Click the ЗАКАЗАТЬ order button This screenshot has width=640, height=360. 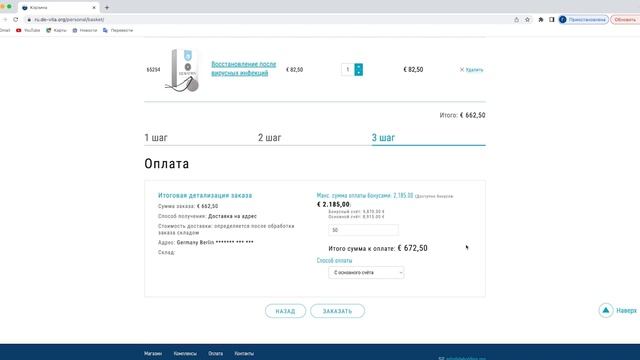[x=337, y=311]
